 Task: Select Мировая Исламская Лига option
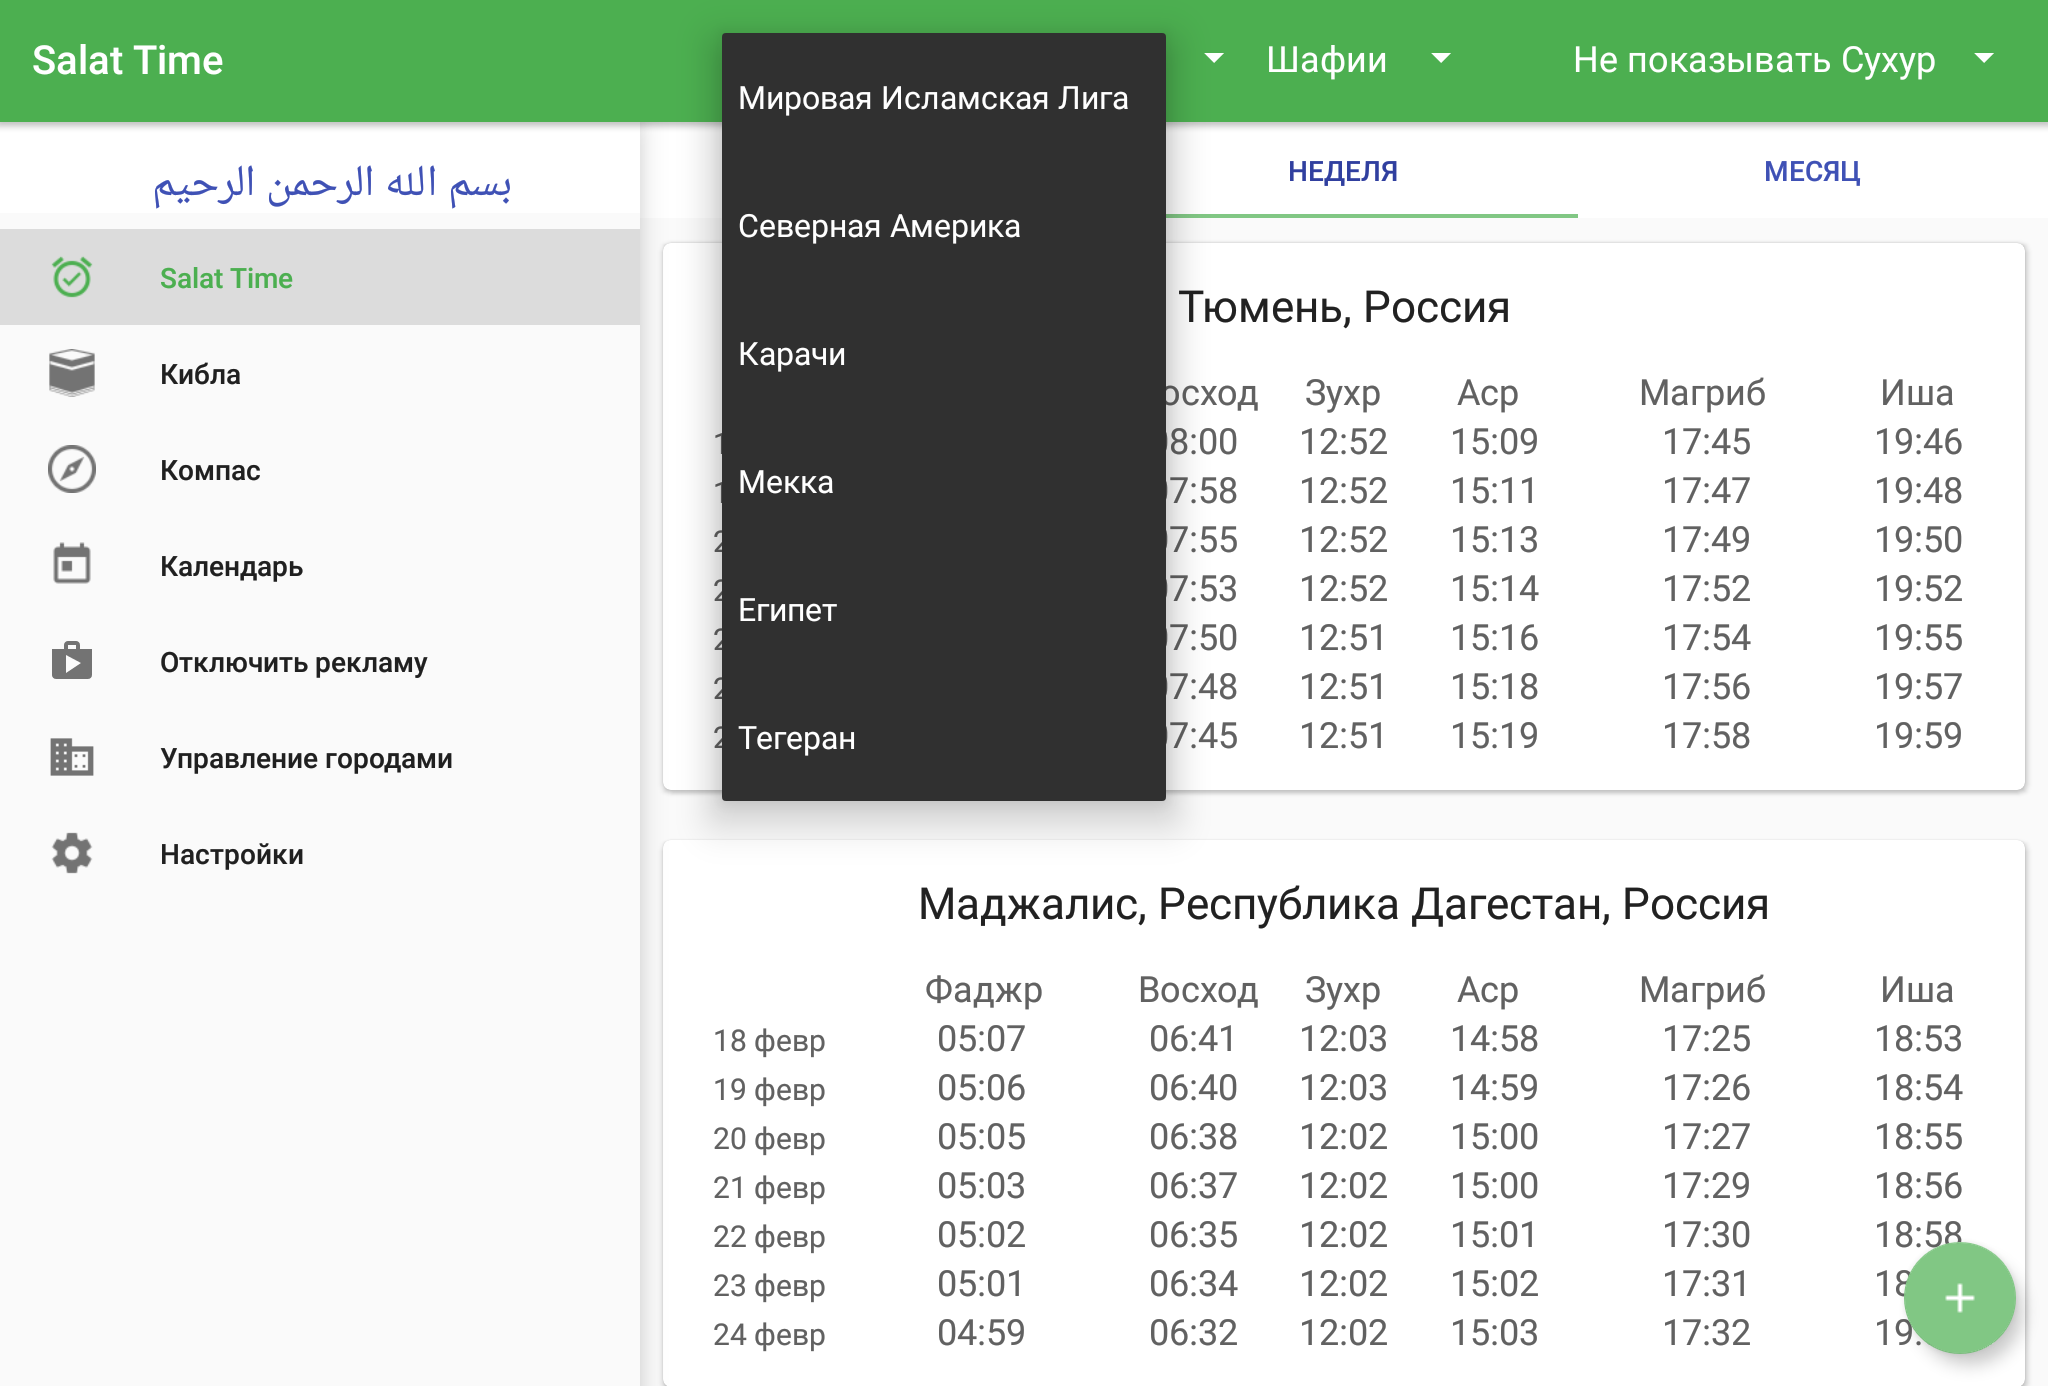click(x=933, y=98)
